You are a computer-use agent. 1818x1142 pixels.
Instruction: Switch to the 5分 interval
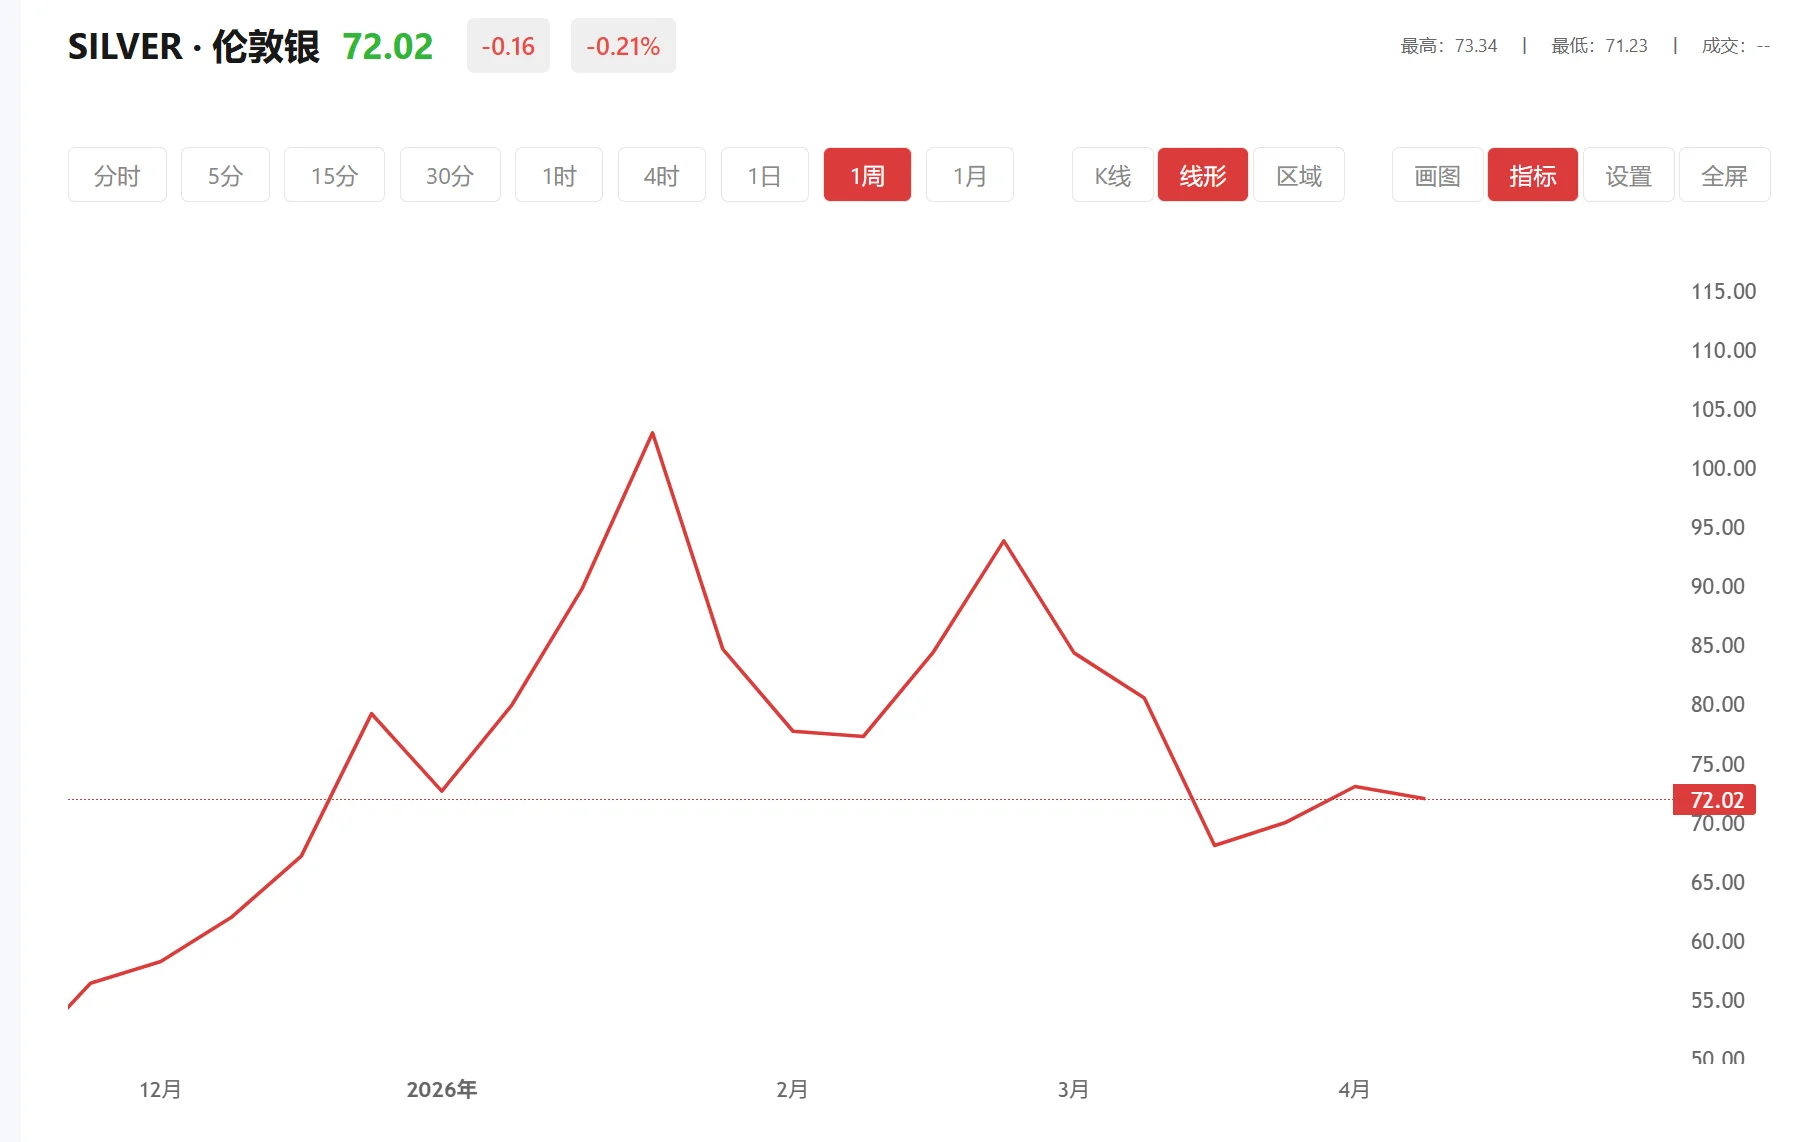click(225, 175)
